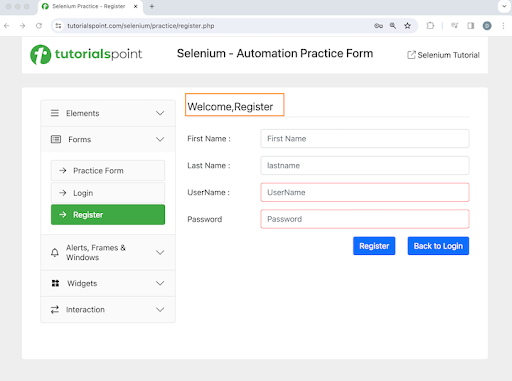Click the tab search dropdown arrow
512x381 pixels.
coord(504,6)
